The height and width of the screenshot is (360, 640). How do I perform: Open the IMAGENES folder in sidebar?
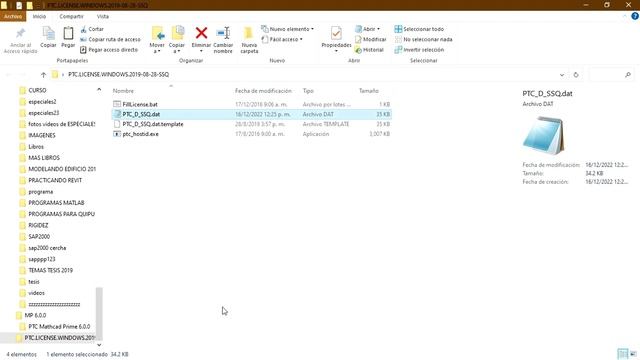tap(42, 135)
